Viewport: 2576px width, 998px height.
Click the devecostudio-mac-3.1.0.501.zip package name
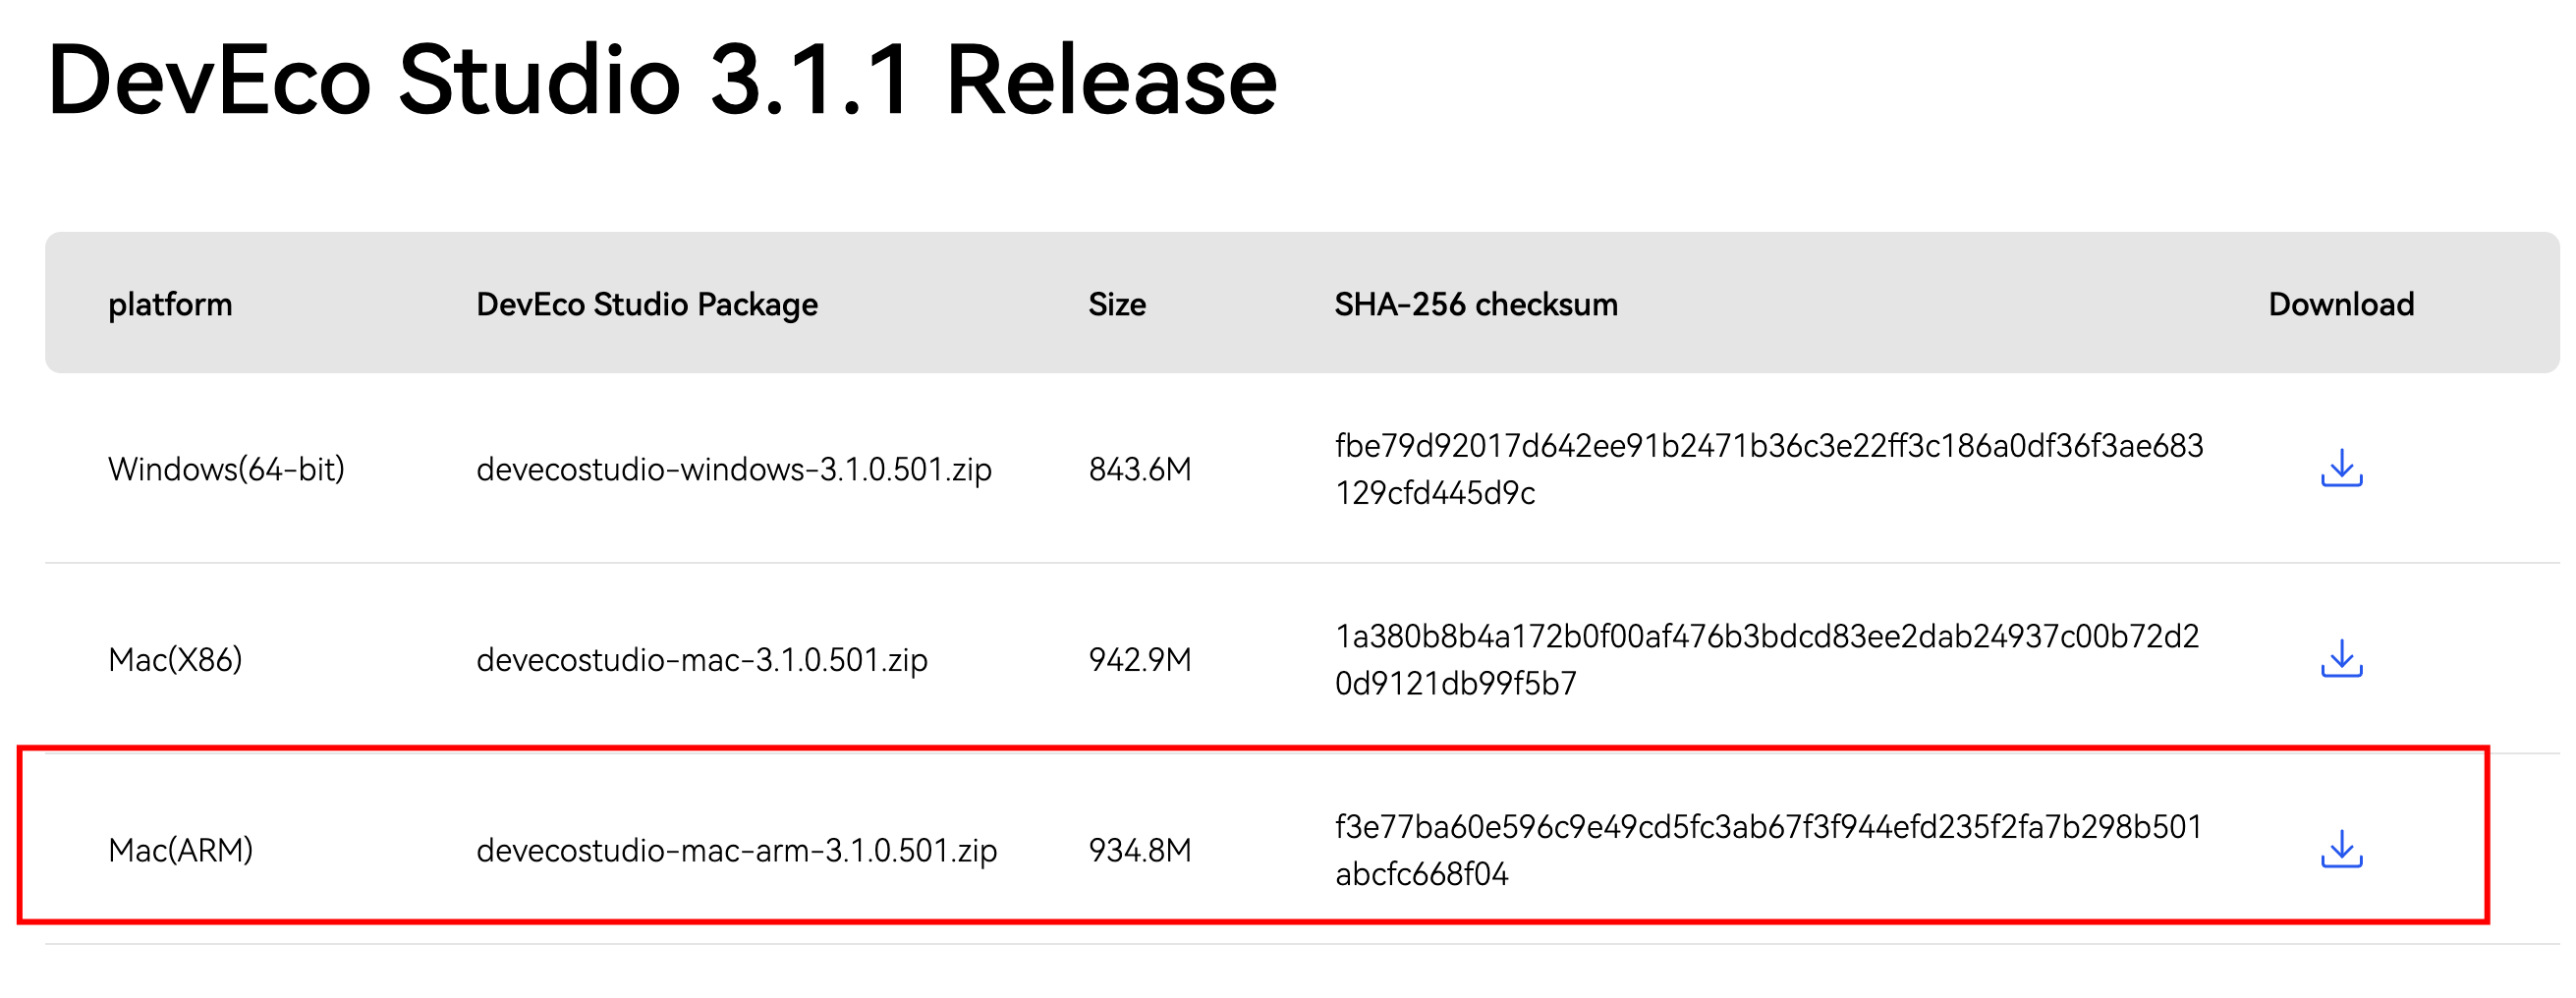(x=702, y=660)
